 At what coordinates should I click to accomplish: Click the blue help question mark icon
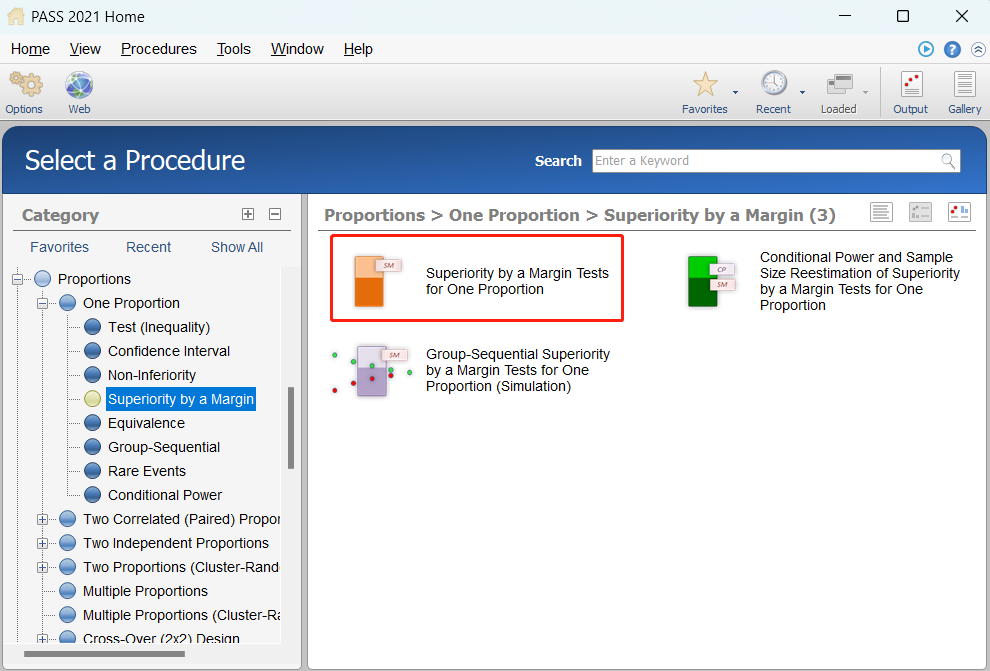coord(952,49)
